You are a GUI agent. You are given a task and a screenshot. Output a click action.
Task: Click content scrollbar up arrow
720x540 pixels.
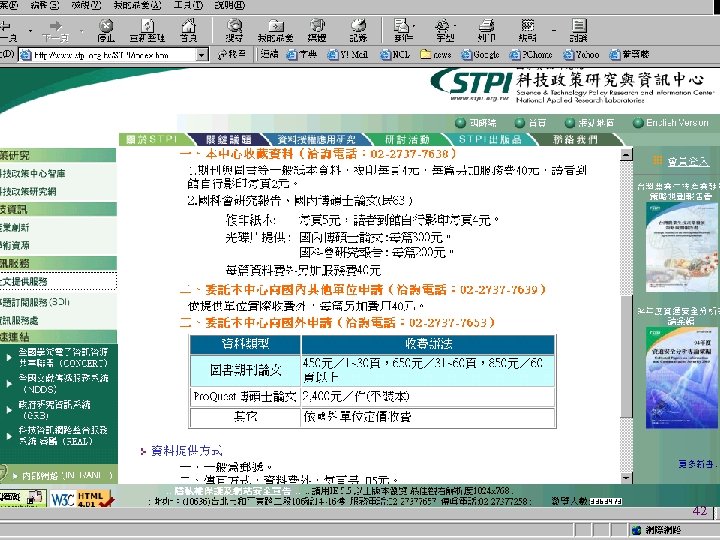click(626, 155)
